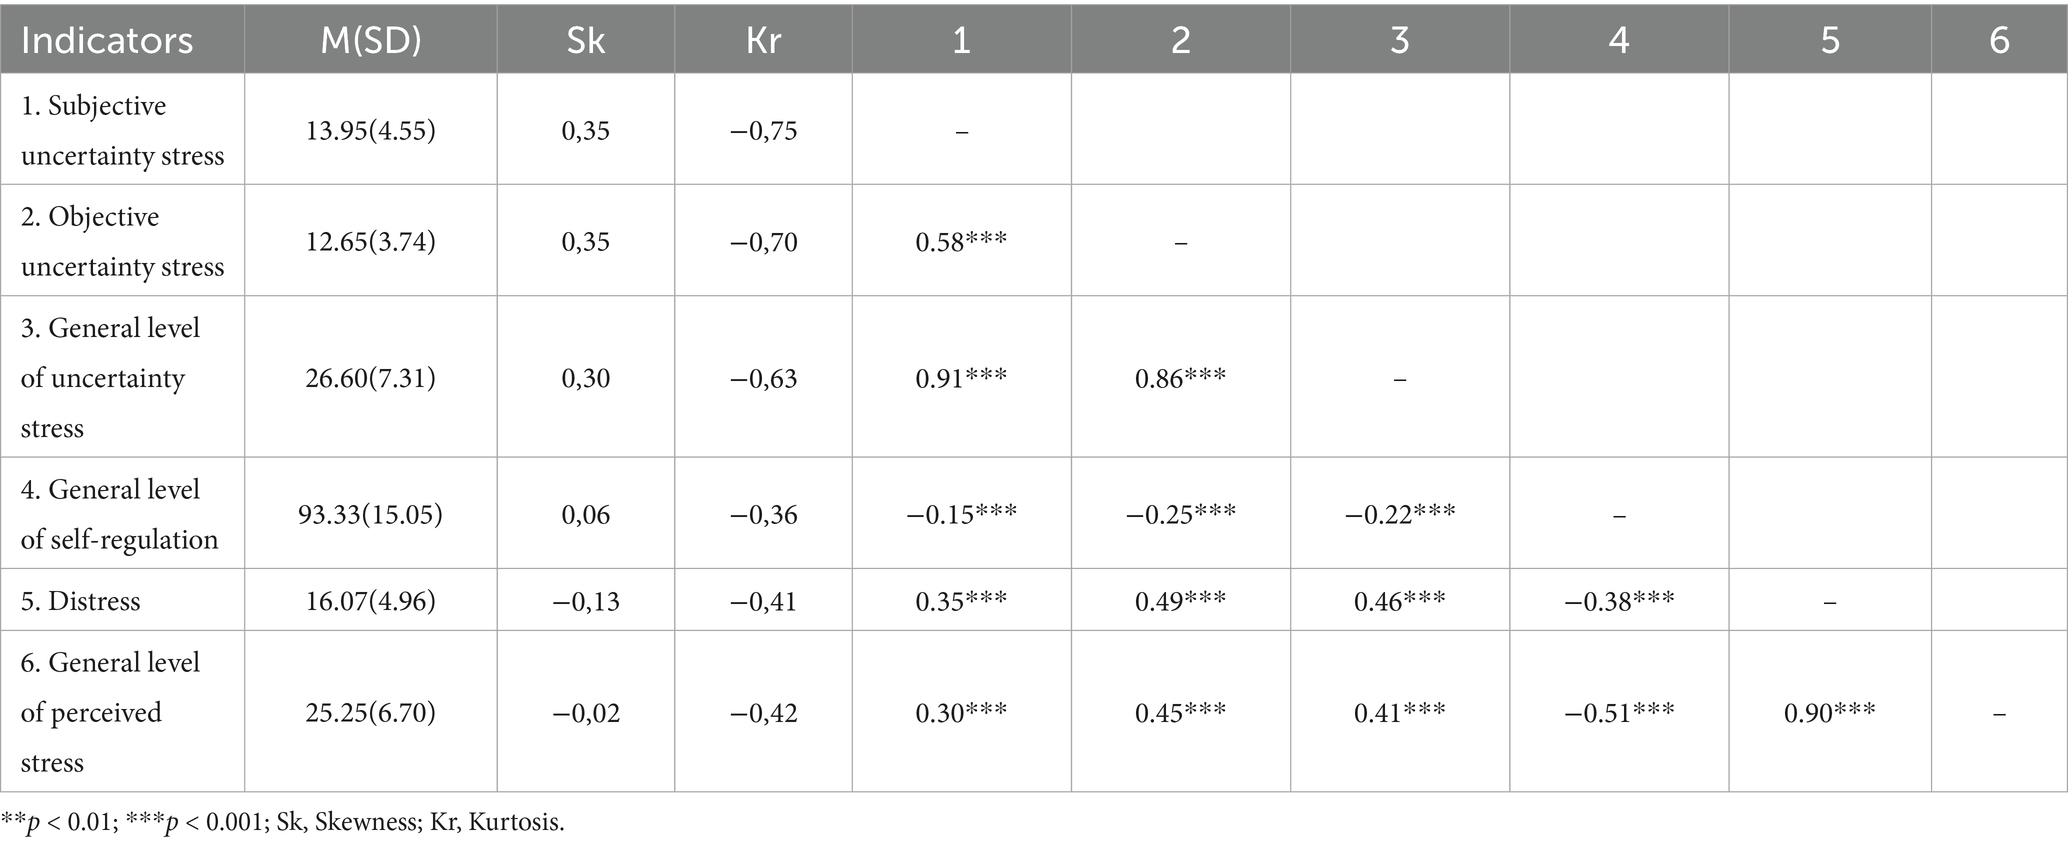
Task: Select the M(SD) column header
Action: pyautogui.click(x=371, y=40)
